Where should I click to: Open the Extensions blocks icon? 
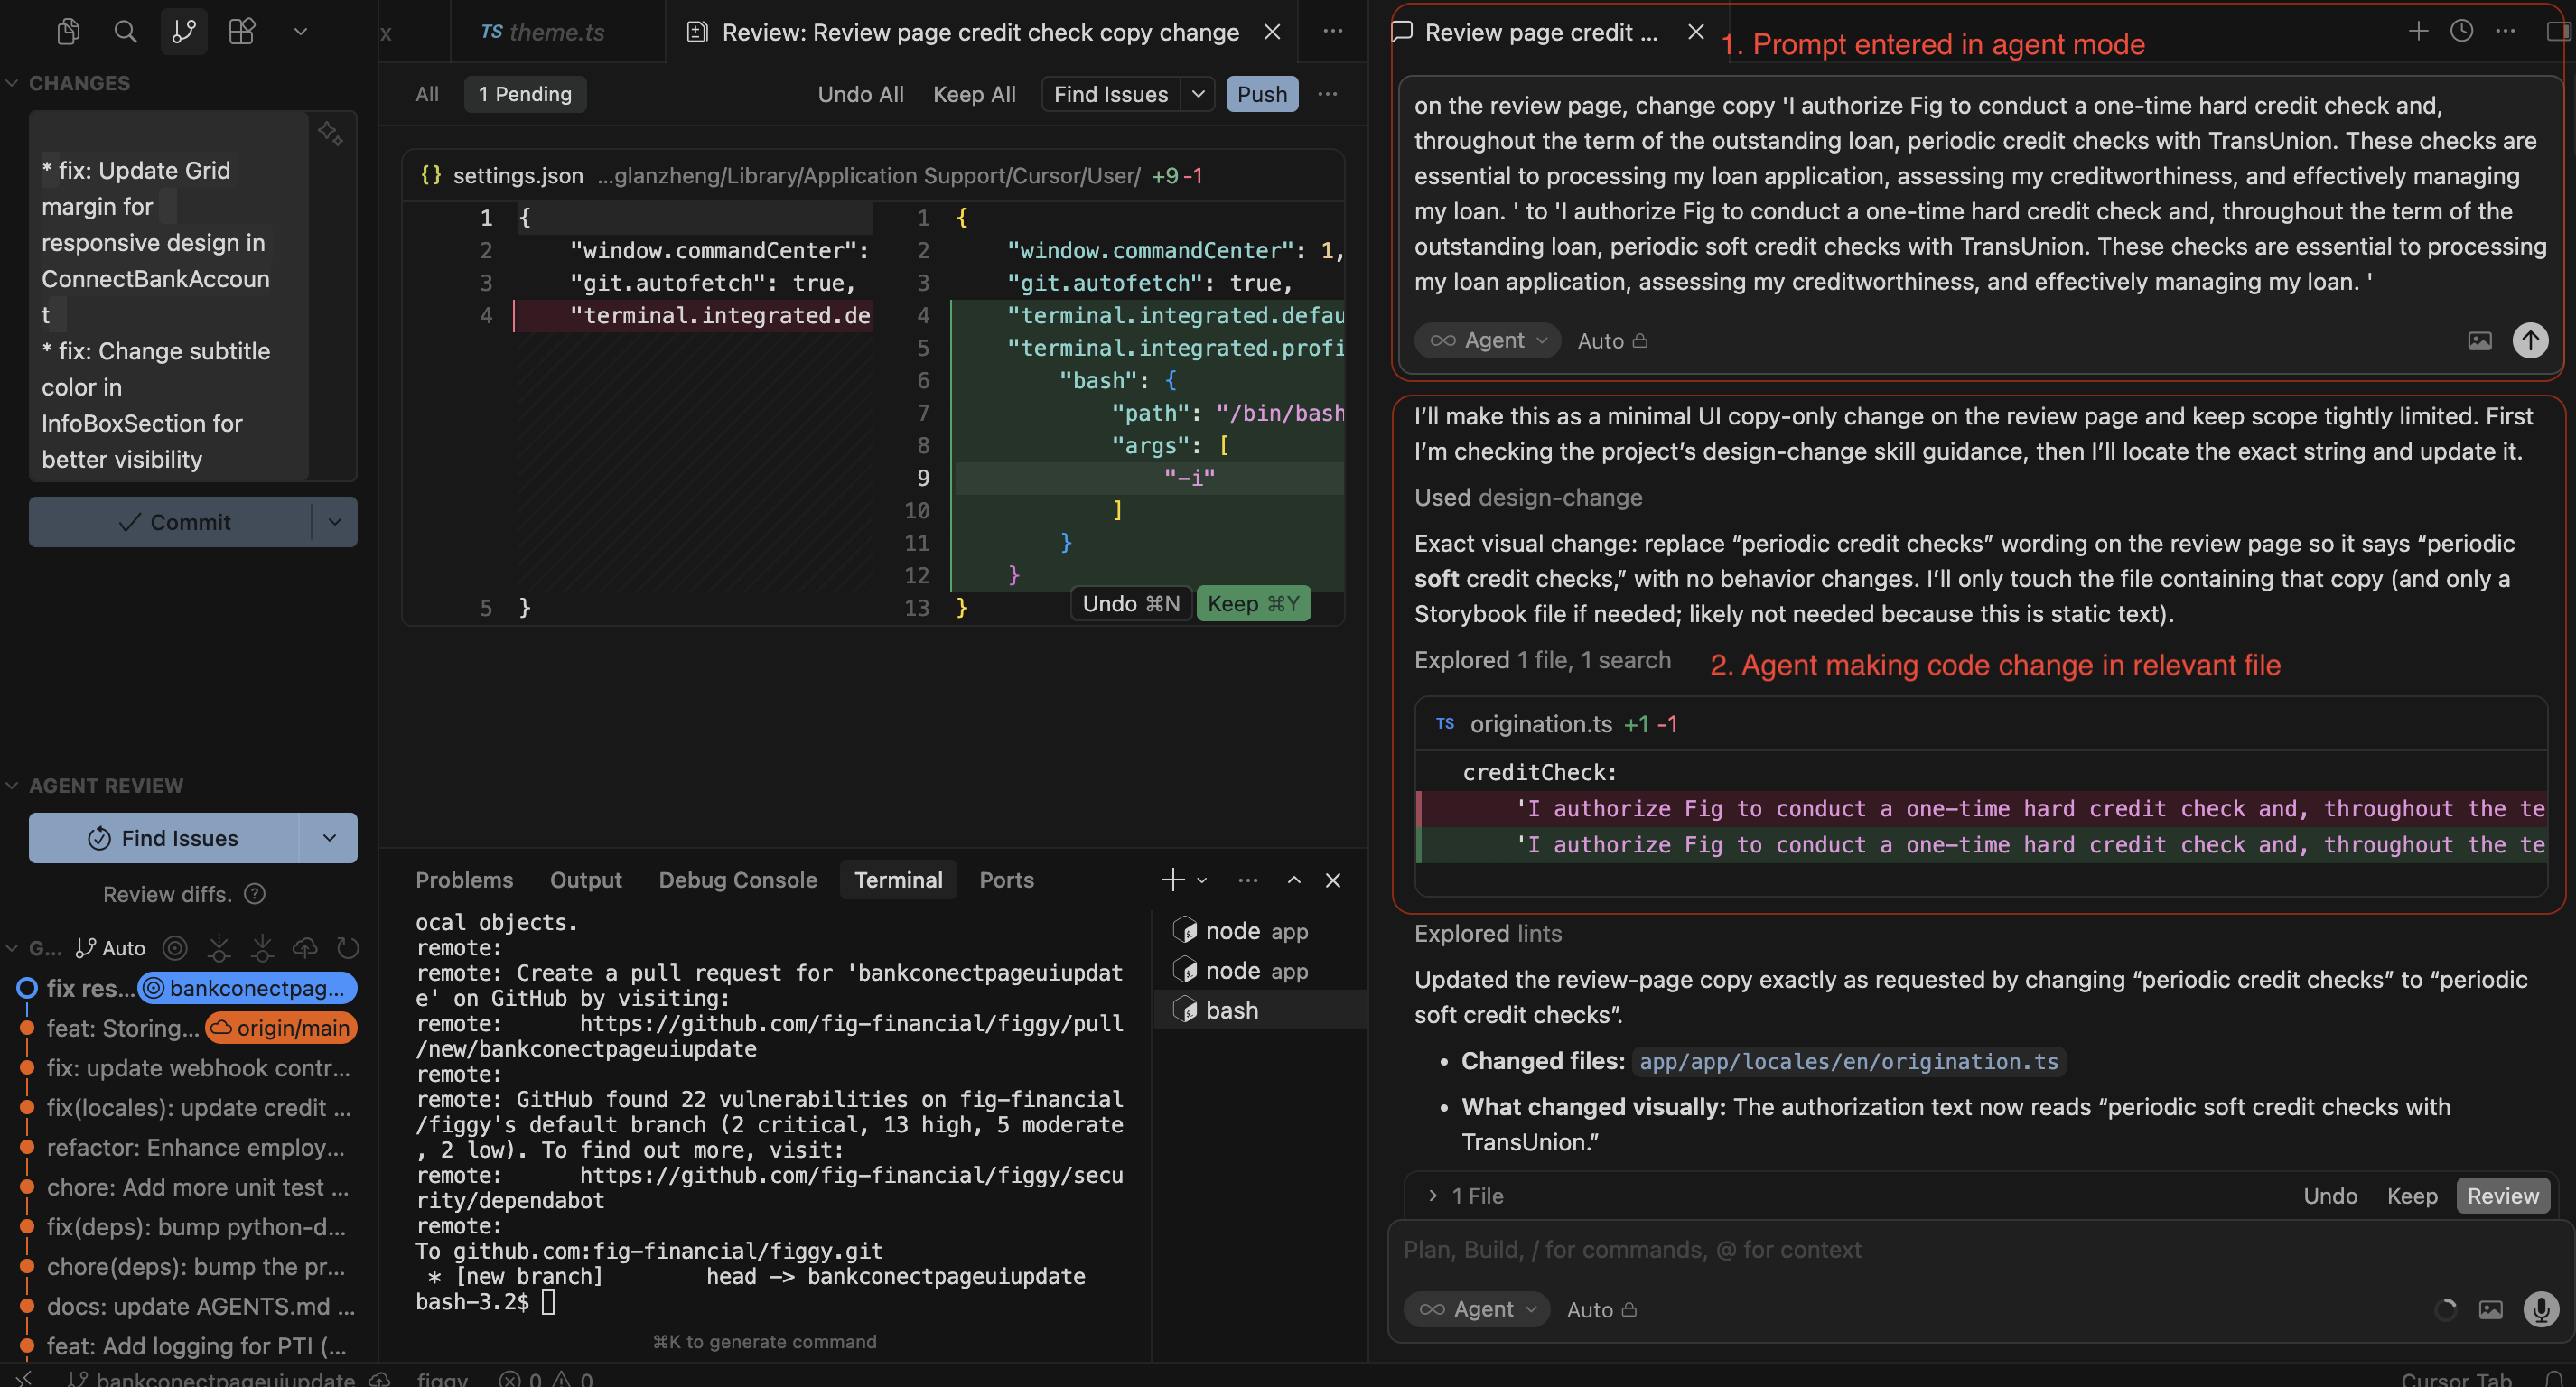coord(242,31)
